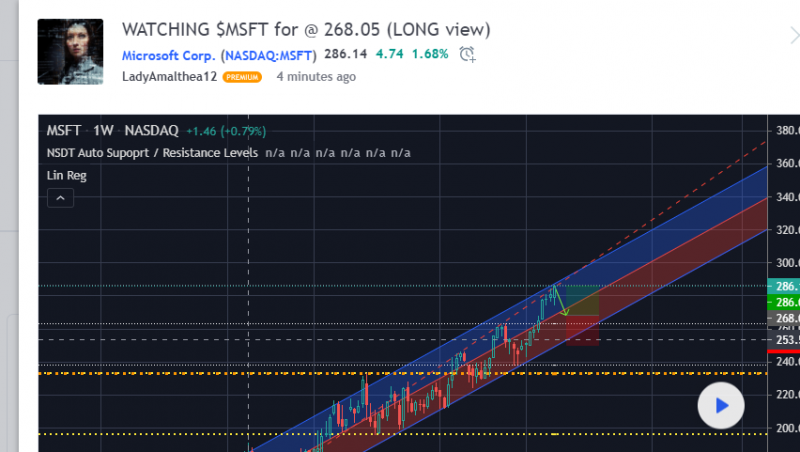The height and width of the screenshot is (452, 800).
Task: Click the green 286.0 price axis label
Action: coord(783,302)
